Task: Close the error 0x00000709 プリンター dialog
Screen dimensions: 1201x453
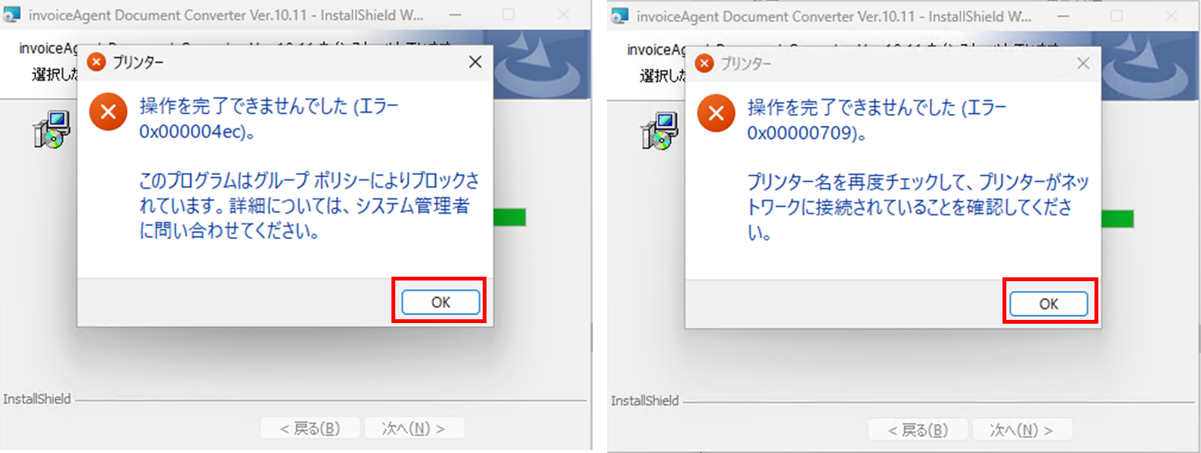Action: pyautogui.click(x=1082, y=63)
